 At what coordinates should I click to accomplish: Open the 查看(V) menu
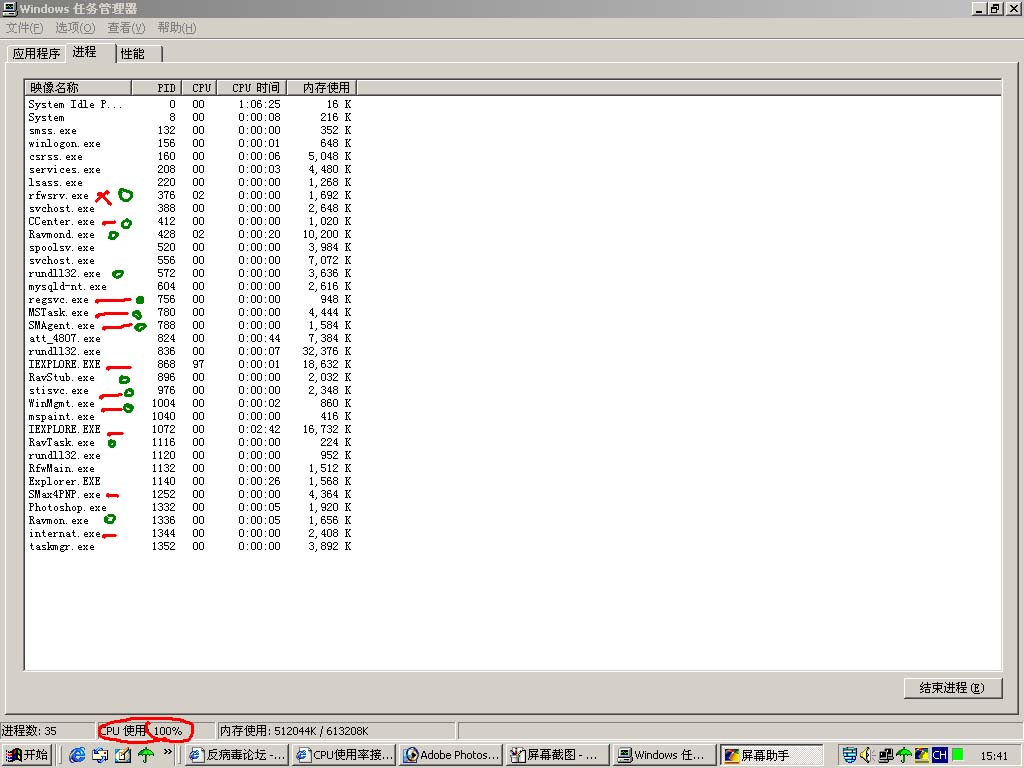click(x=126, y=27)
